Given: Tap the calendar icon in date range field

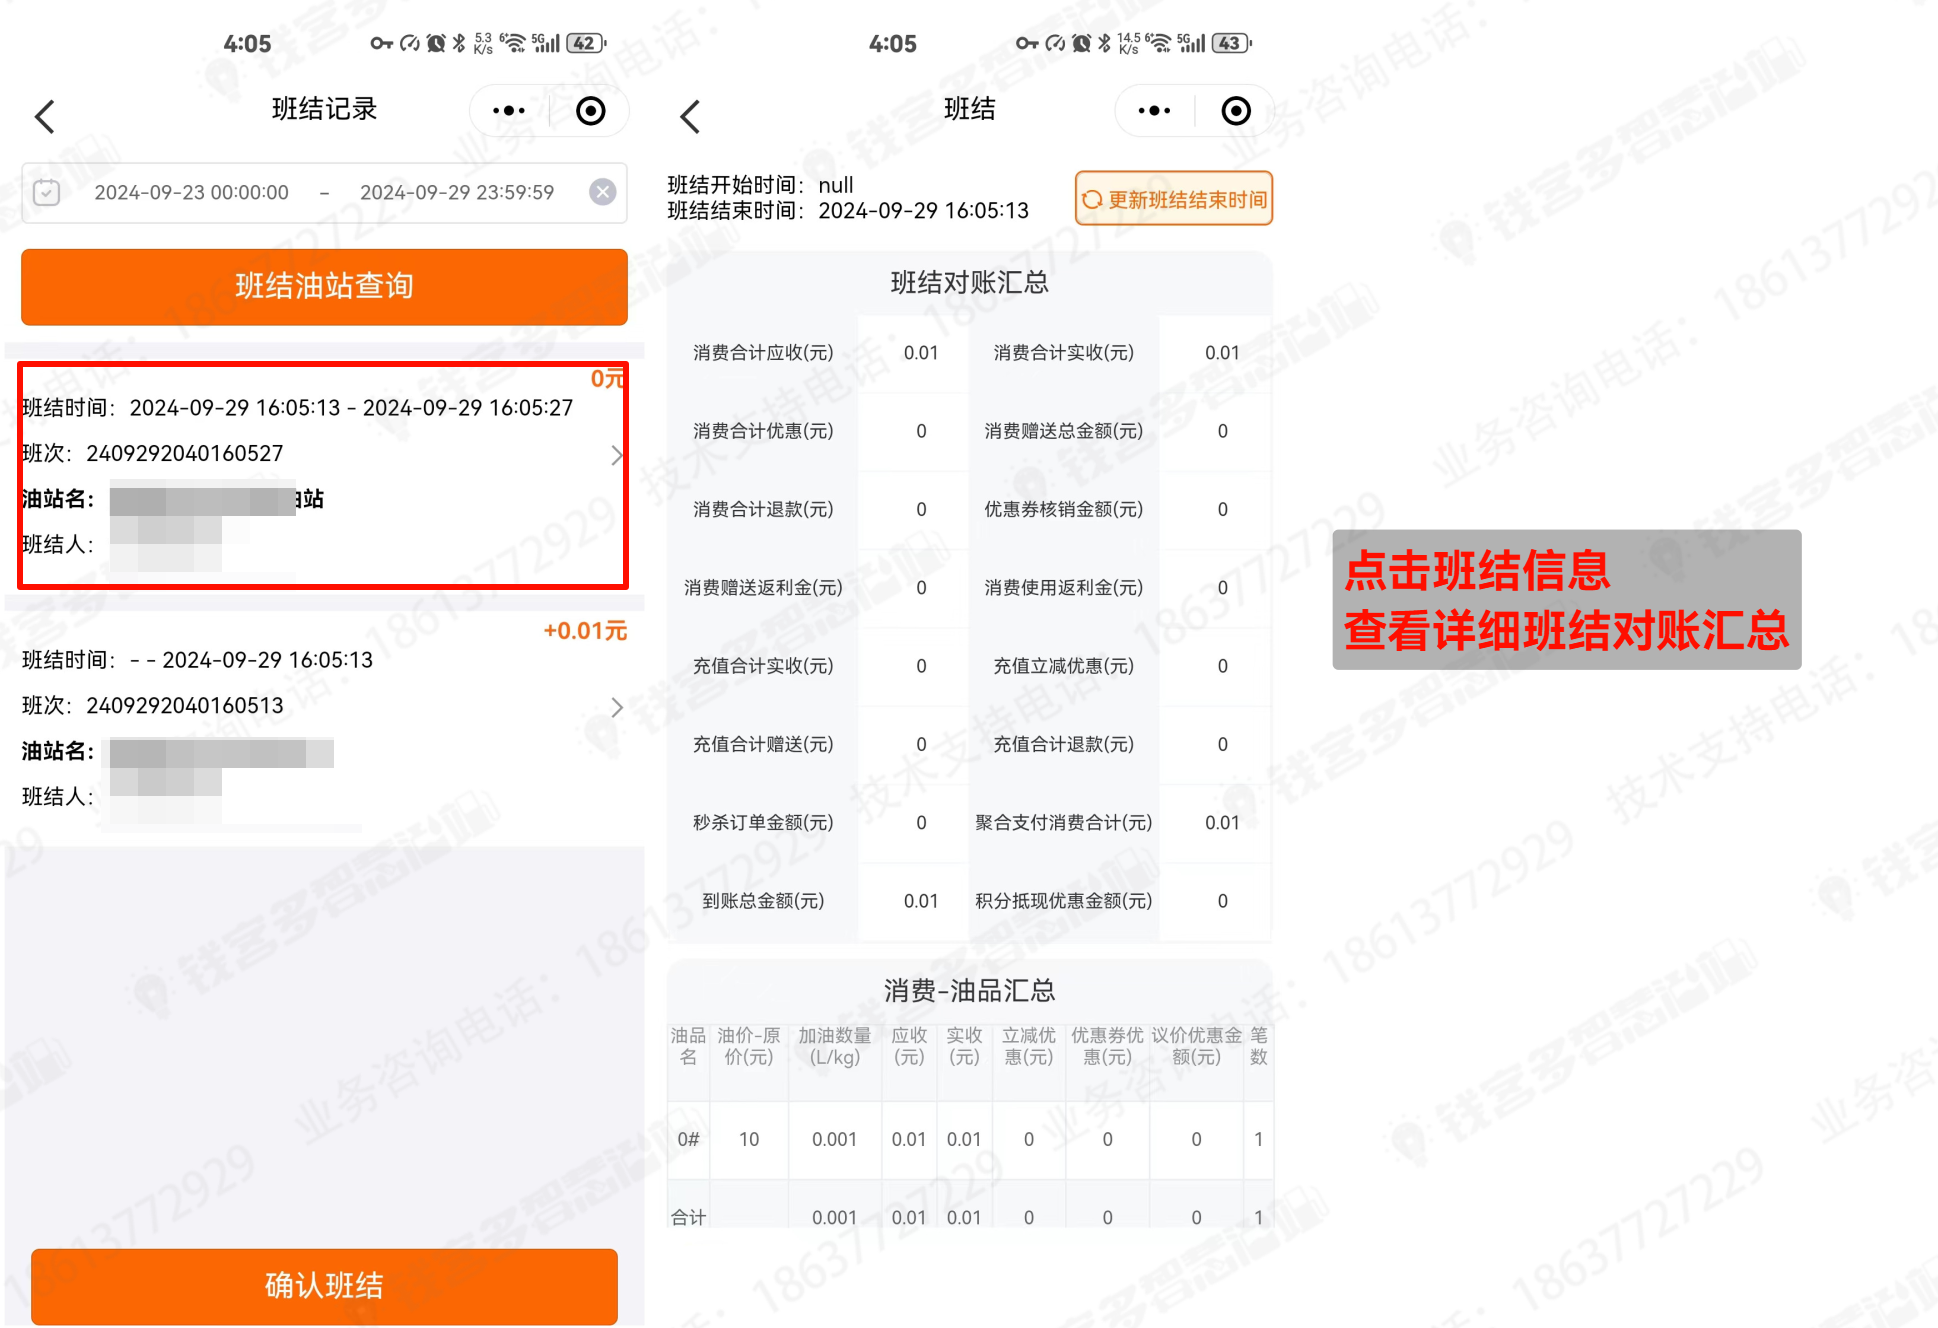Looking at the screenshot, I should click(47, 192).
